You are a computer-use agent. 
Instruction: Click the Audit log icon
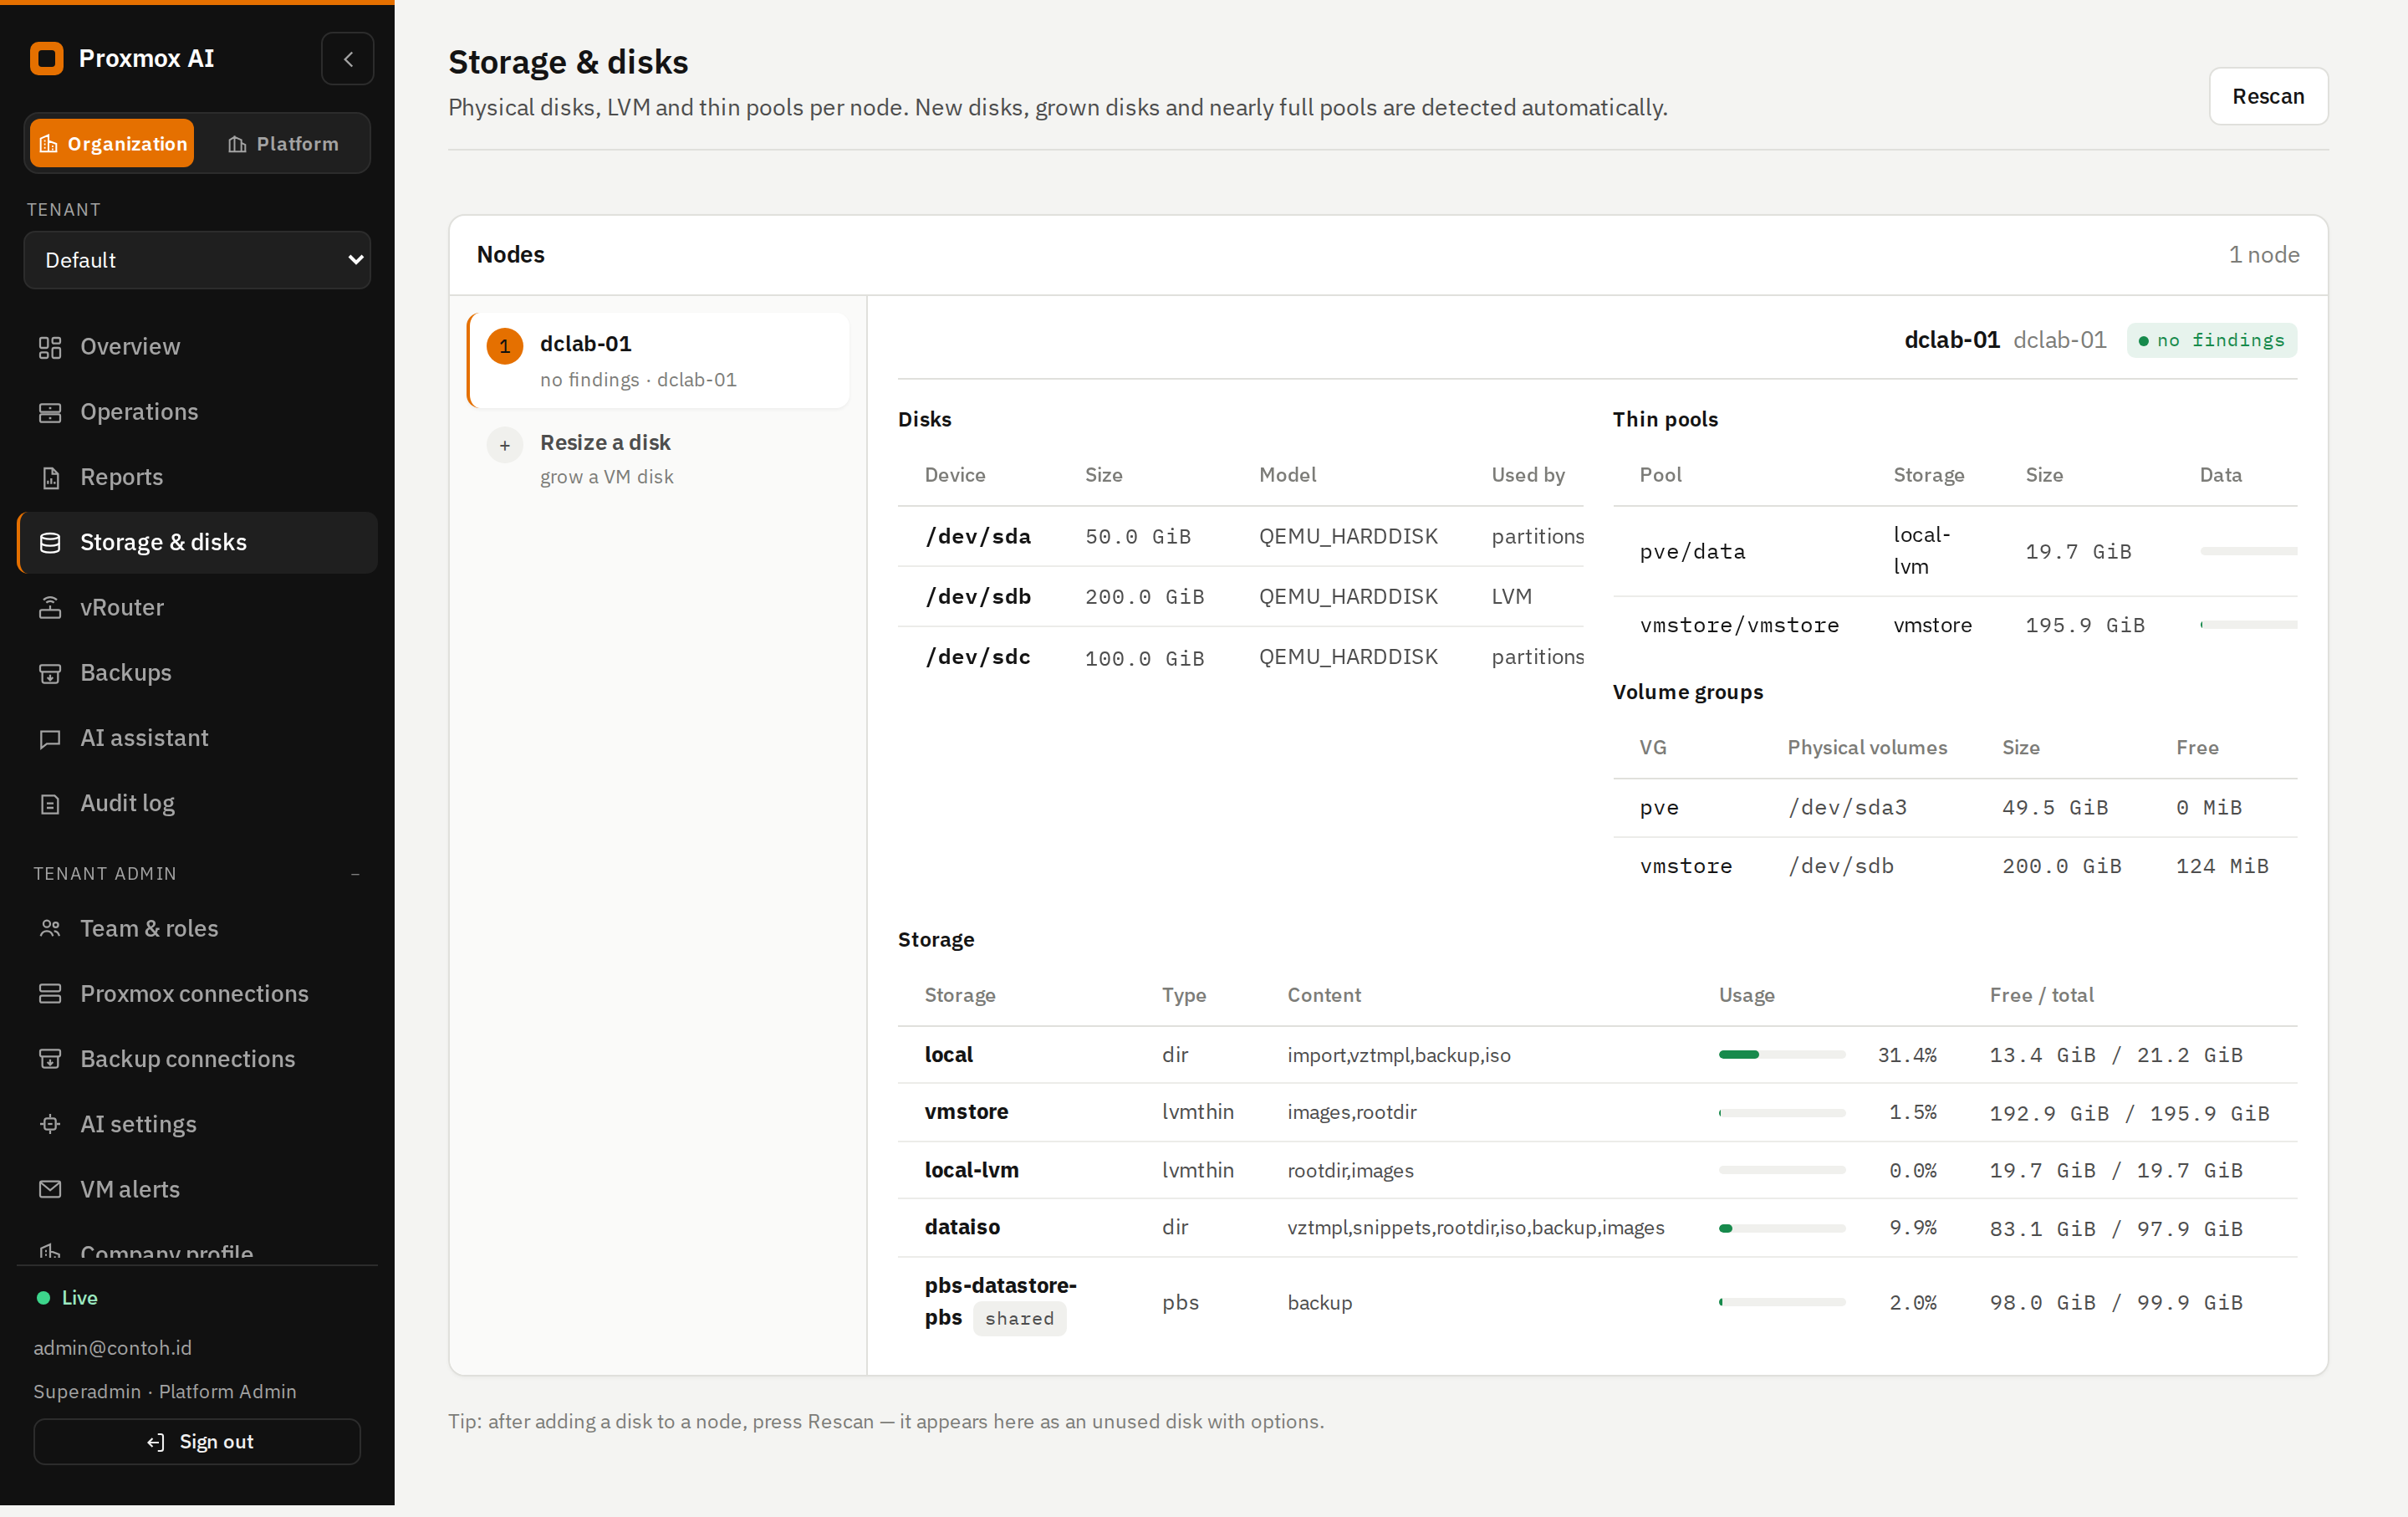click(50, 803)
